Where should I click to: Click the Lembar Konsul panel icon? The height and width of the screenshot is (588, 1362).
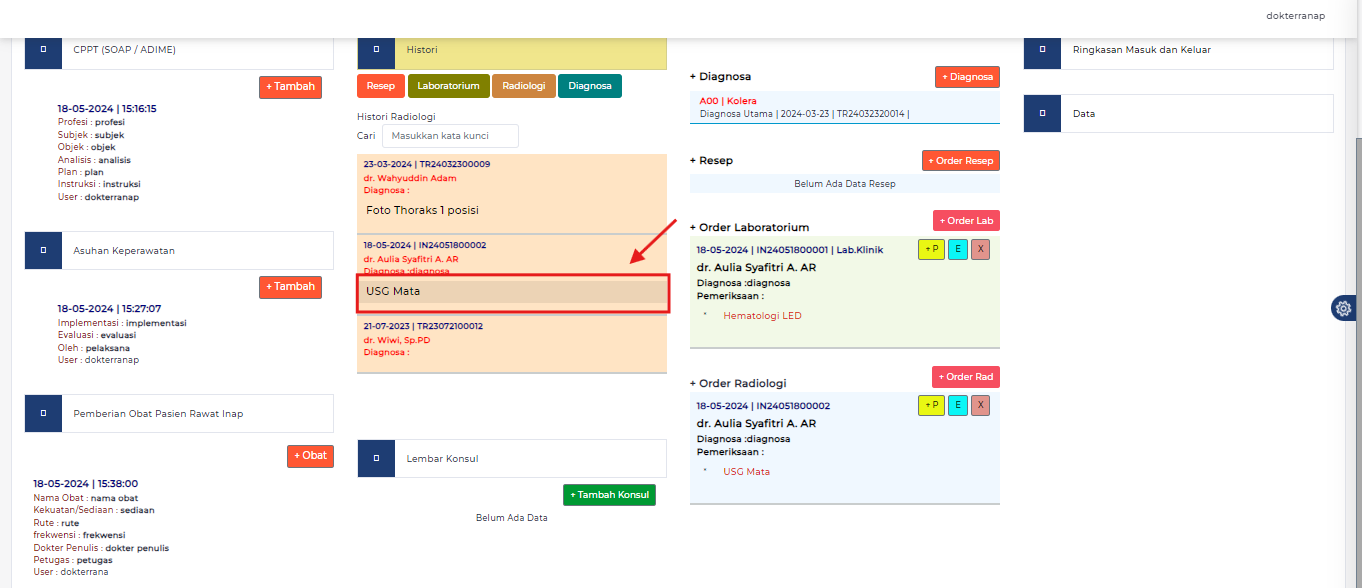(376, 459)
